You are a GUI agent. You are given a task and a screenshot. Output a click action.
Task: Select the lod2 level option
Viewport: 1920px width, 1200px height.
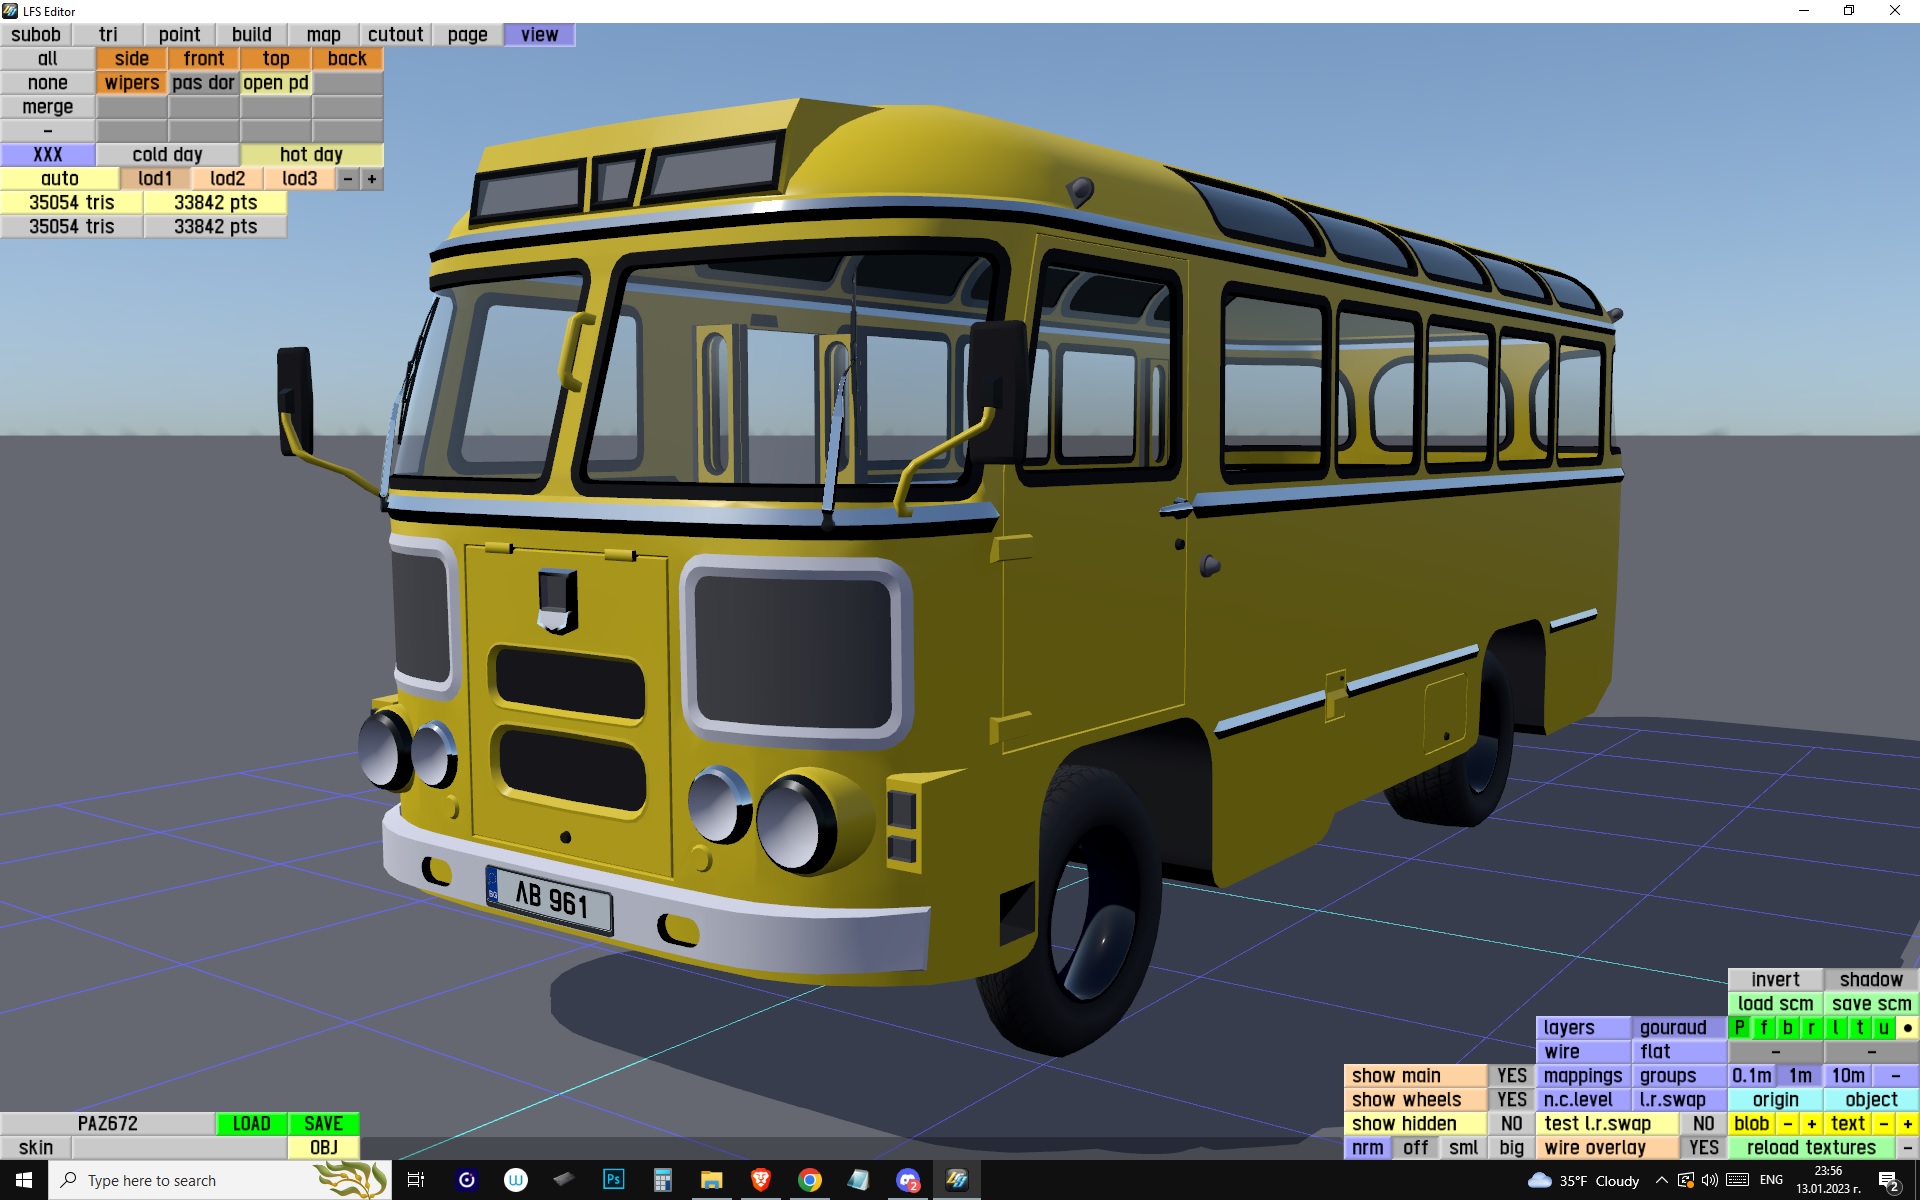(227, 178)
